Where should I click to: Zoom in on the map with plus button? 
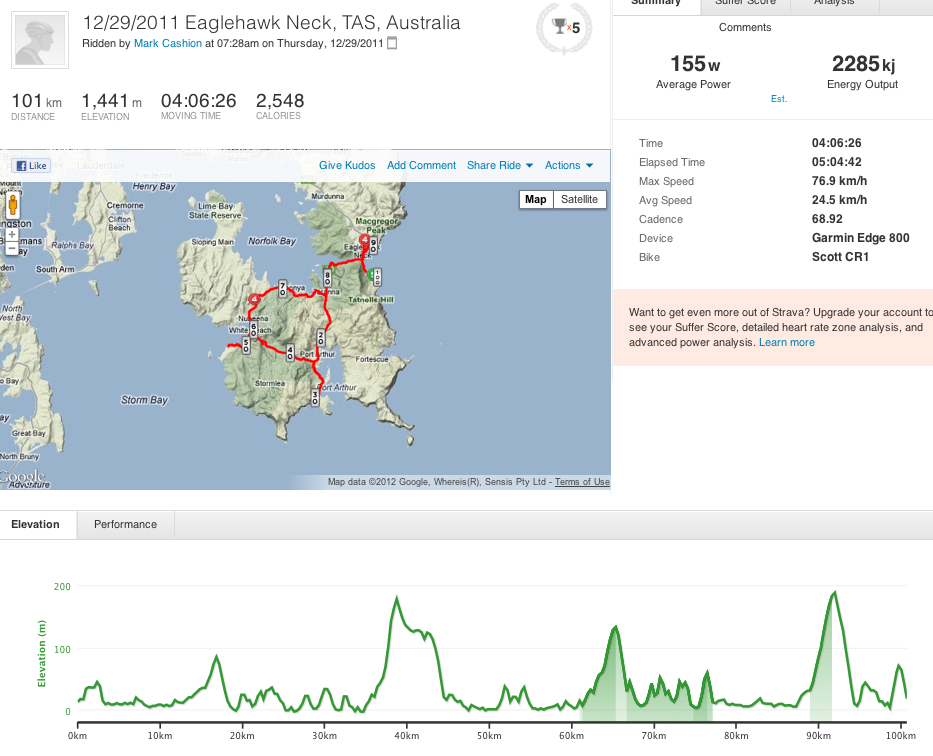[x=13, y=235]
